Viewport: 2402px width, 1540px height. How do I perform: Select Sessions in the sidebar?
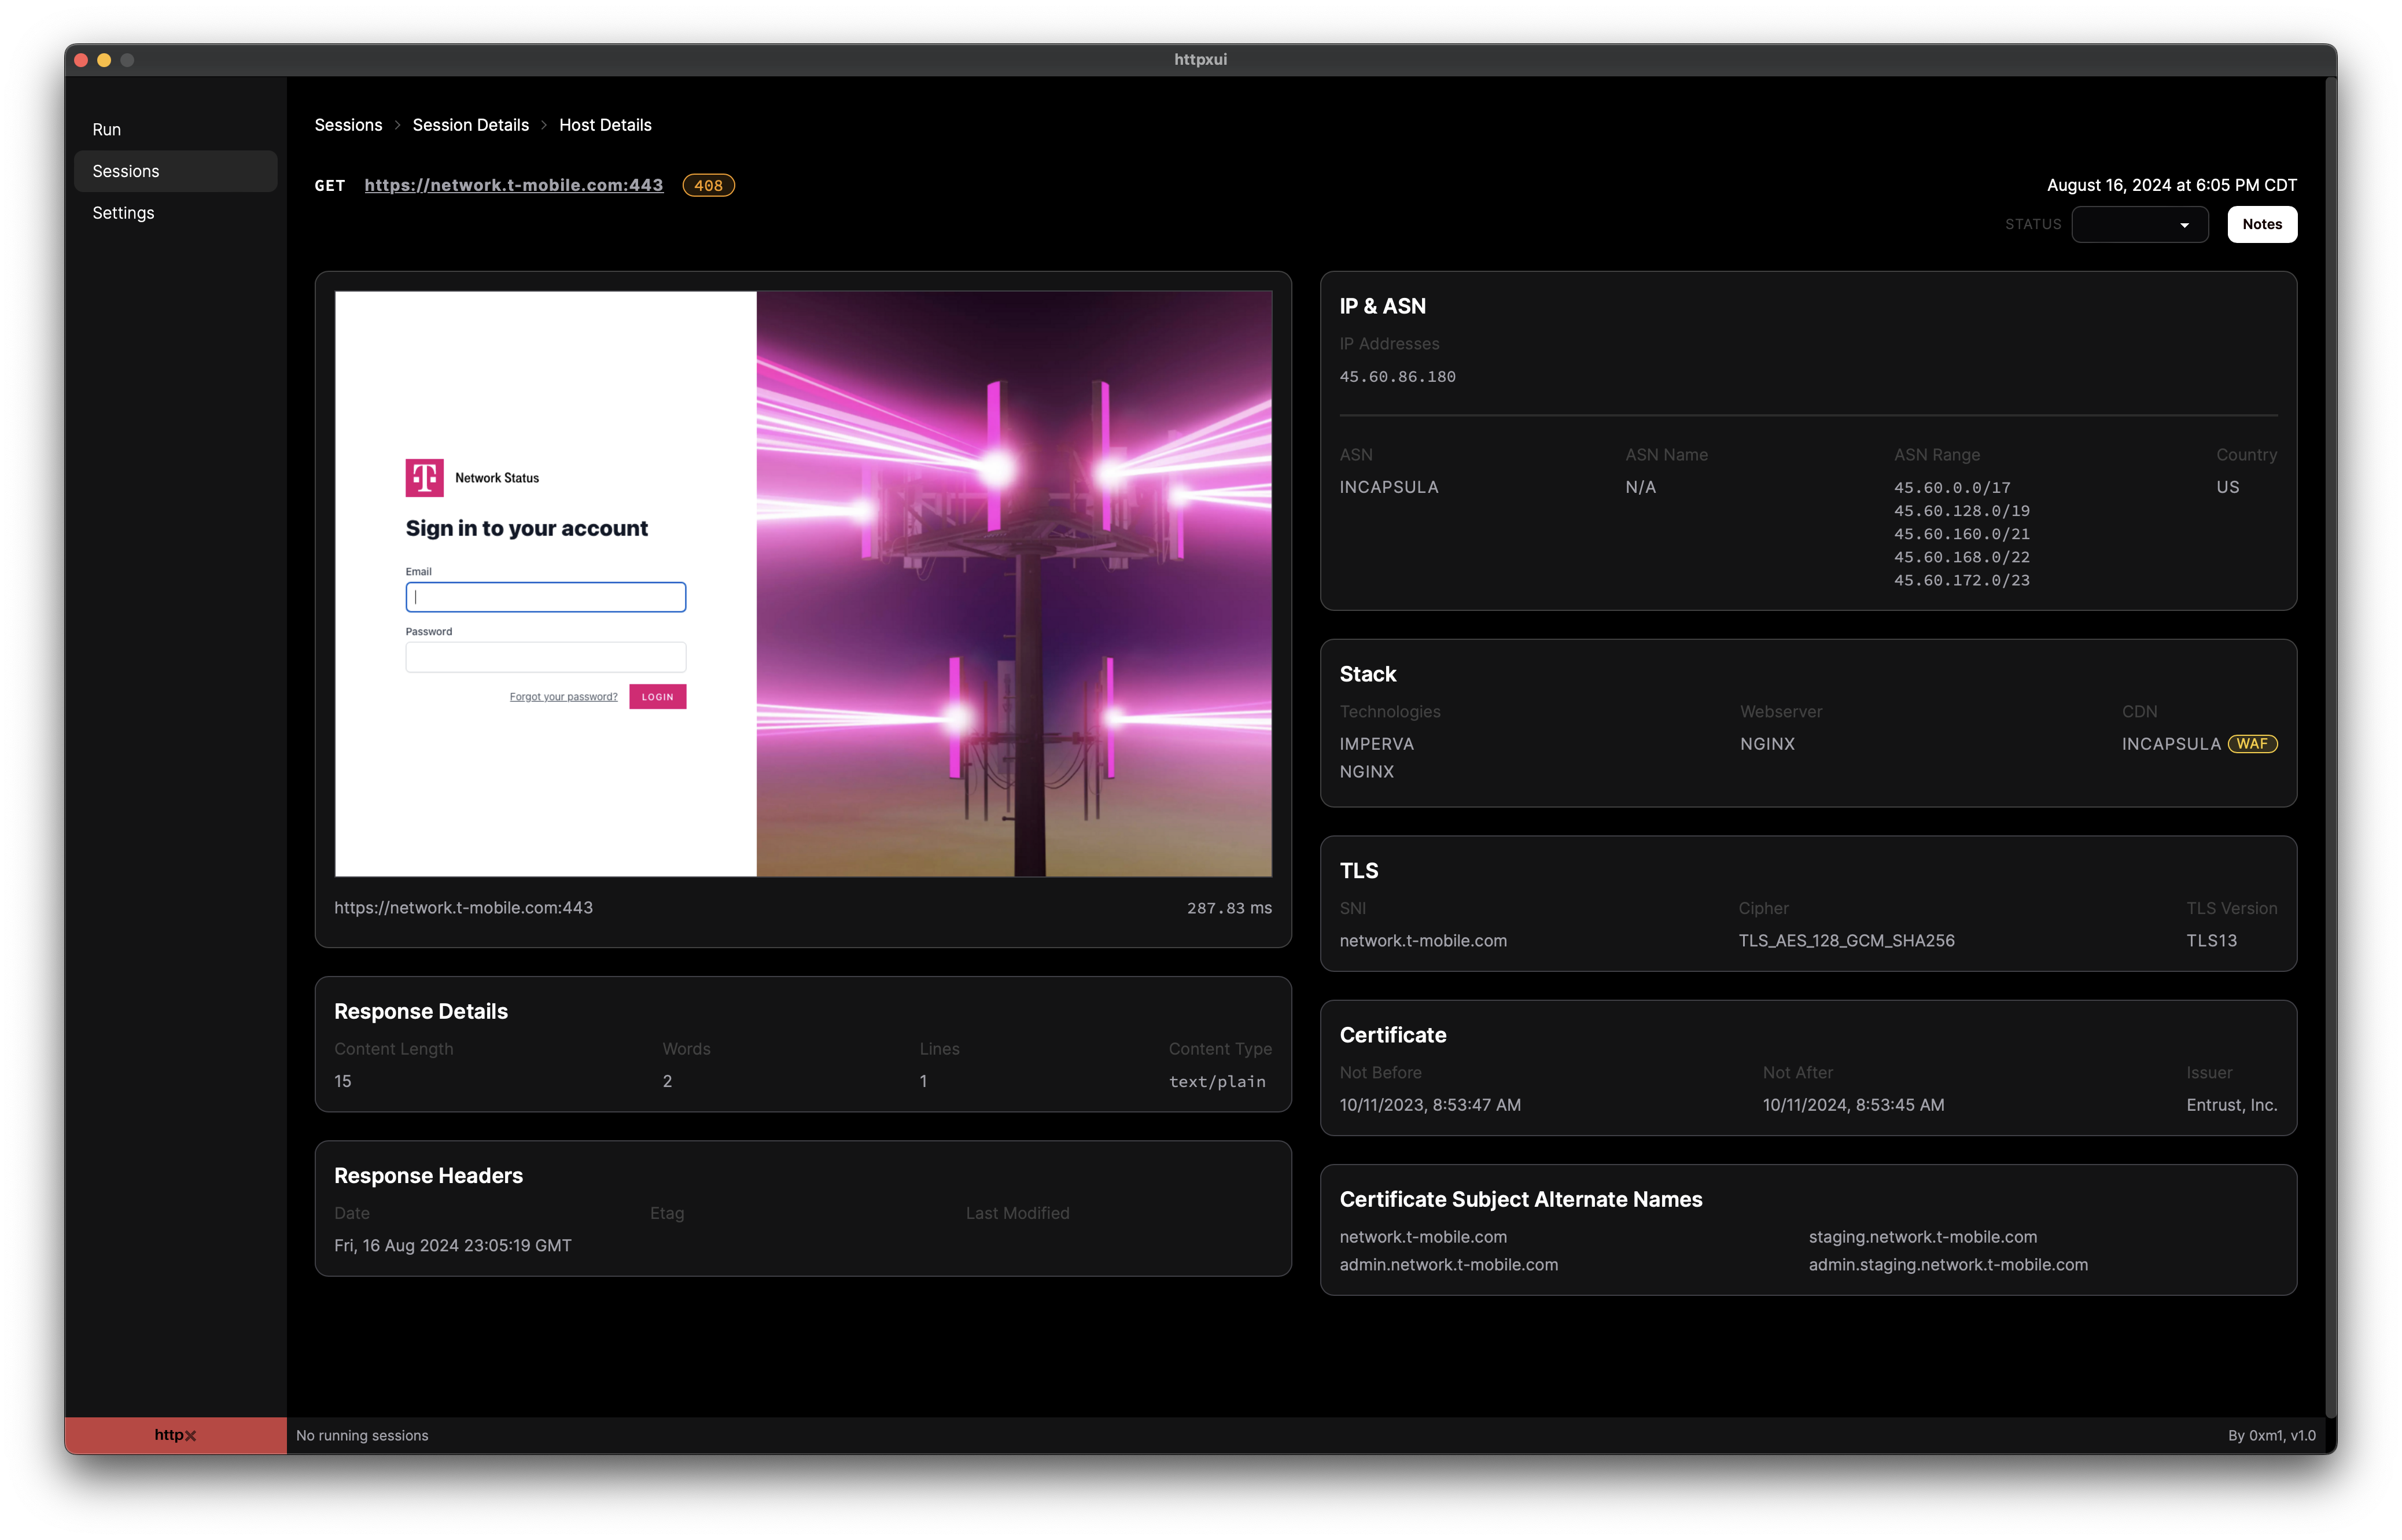pyautogui.click(x=175, y=171)
